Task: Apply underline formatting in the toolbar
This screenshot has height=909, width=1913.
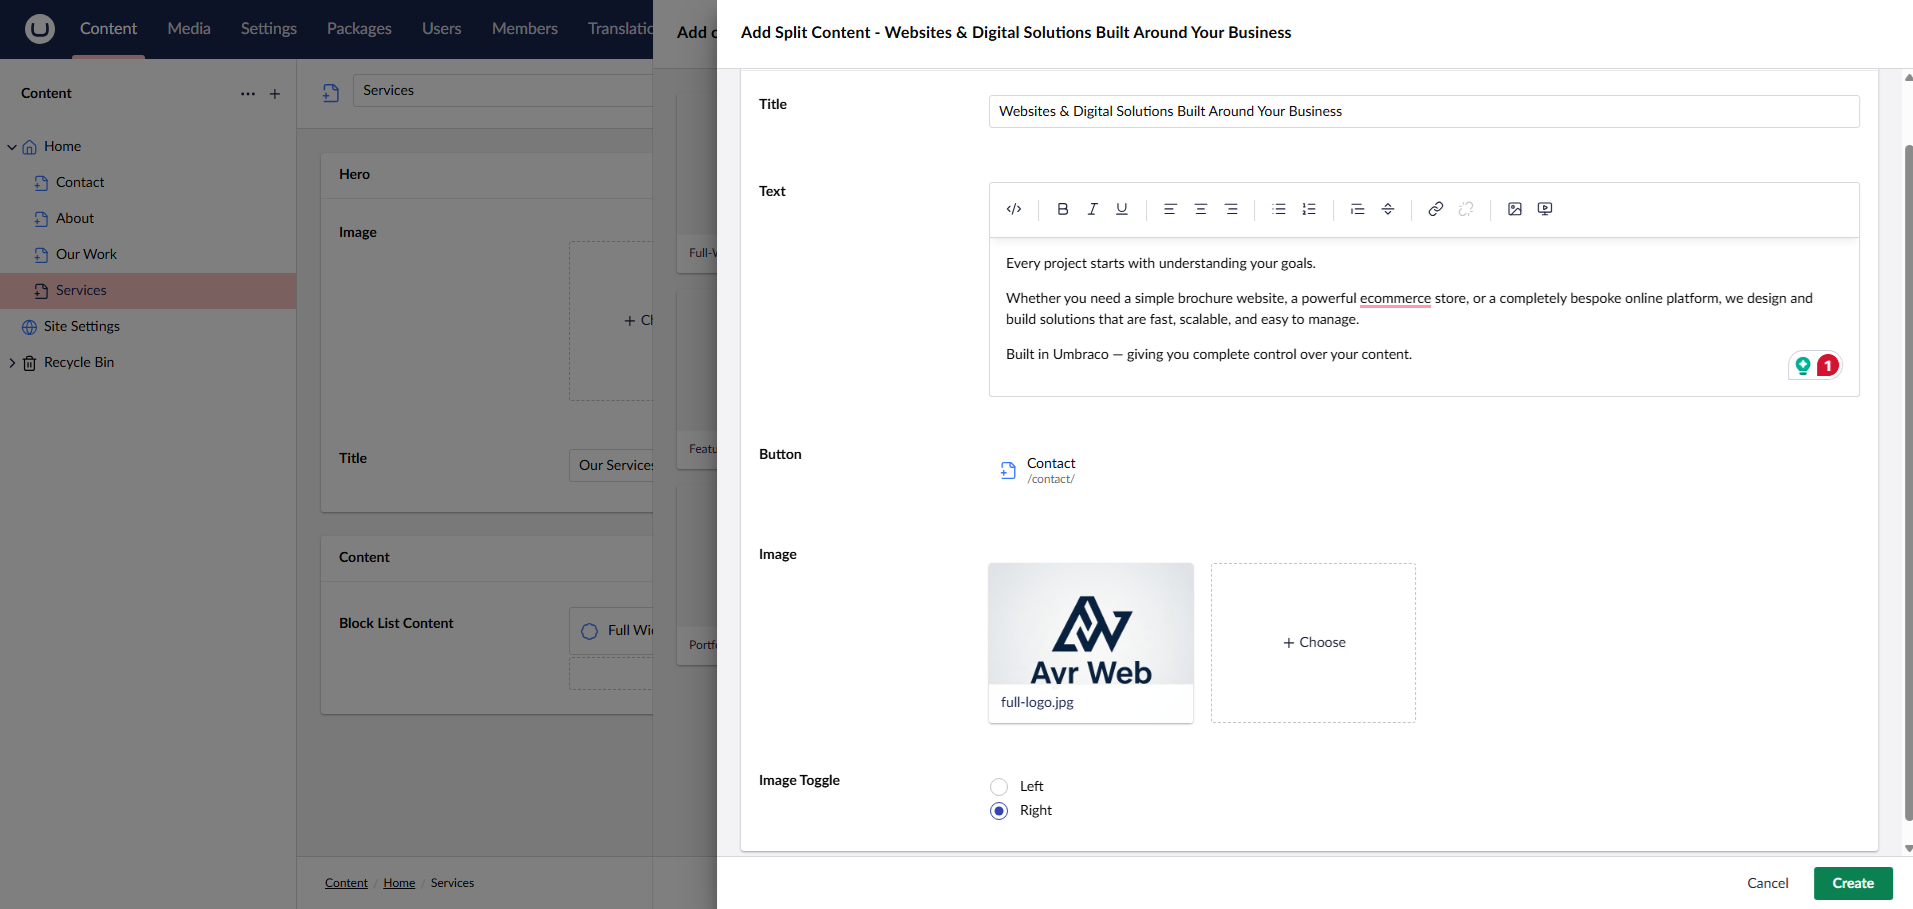Action: click(x=1122, y=209)
